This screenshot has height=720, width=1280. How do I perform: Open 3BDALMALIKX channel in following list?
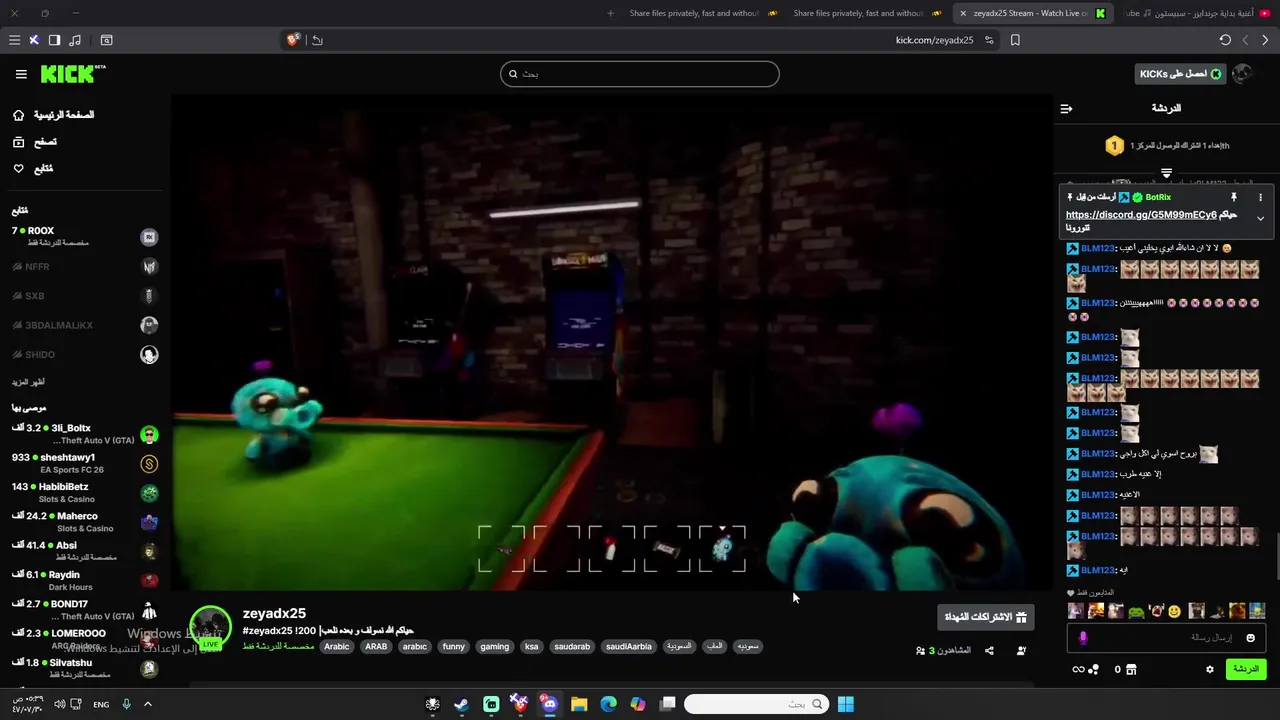pyautogui.click(x=85, y=325)
